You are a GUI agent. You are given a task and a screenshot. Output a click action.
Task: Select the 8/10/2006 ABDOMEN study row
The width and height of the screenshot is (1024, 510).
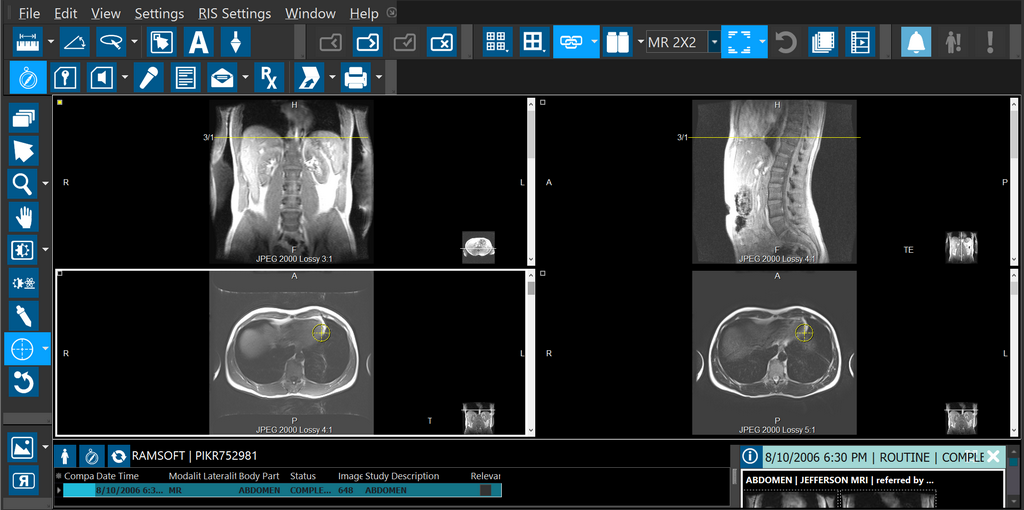click(x=280, y=490)
